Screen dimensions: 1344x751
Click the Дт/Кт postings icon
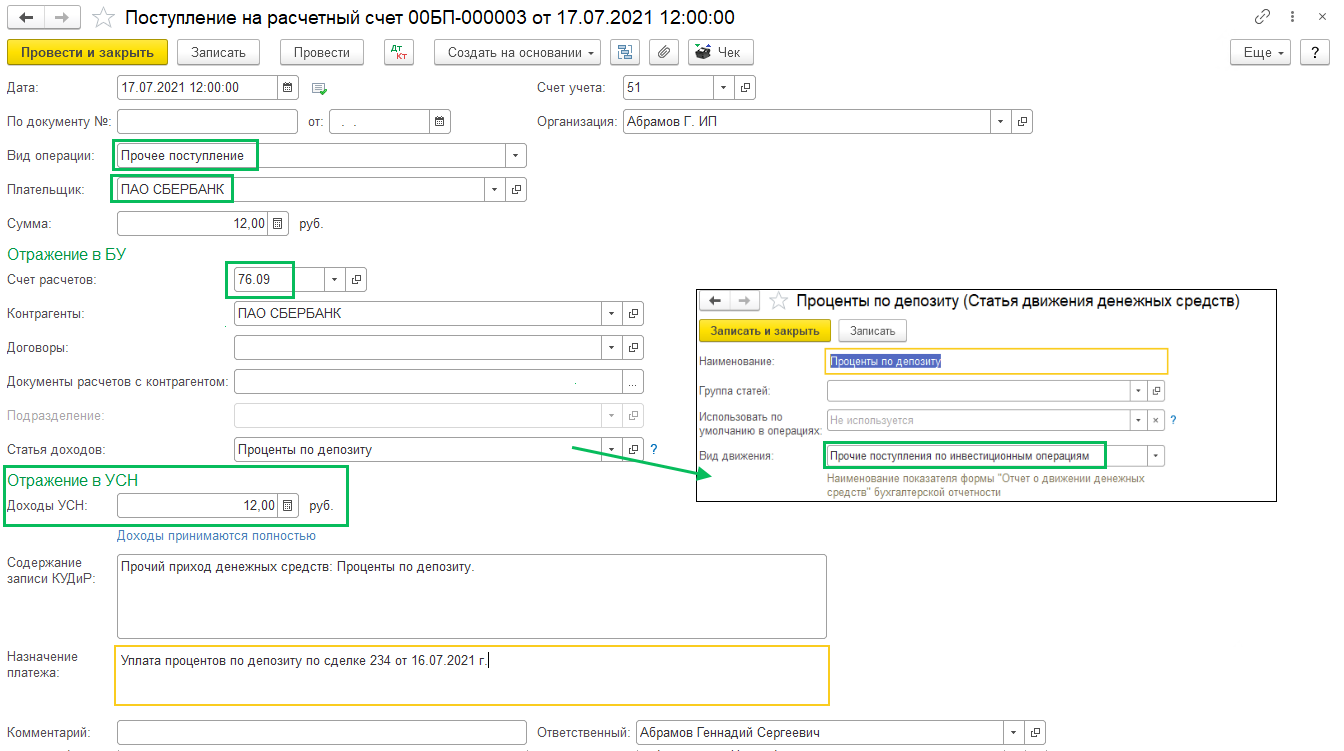pyautogui.click(x=398, y=52)
